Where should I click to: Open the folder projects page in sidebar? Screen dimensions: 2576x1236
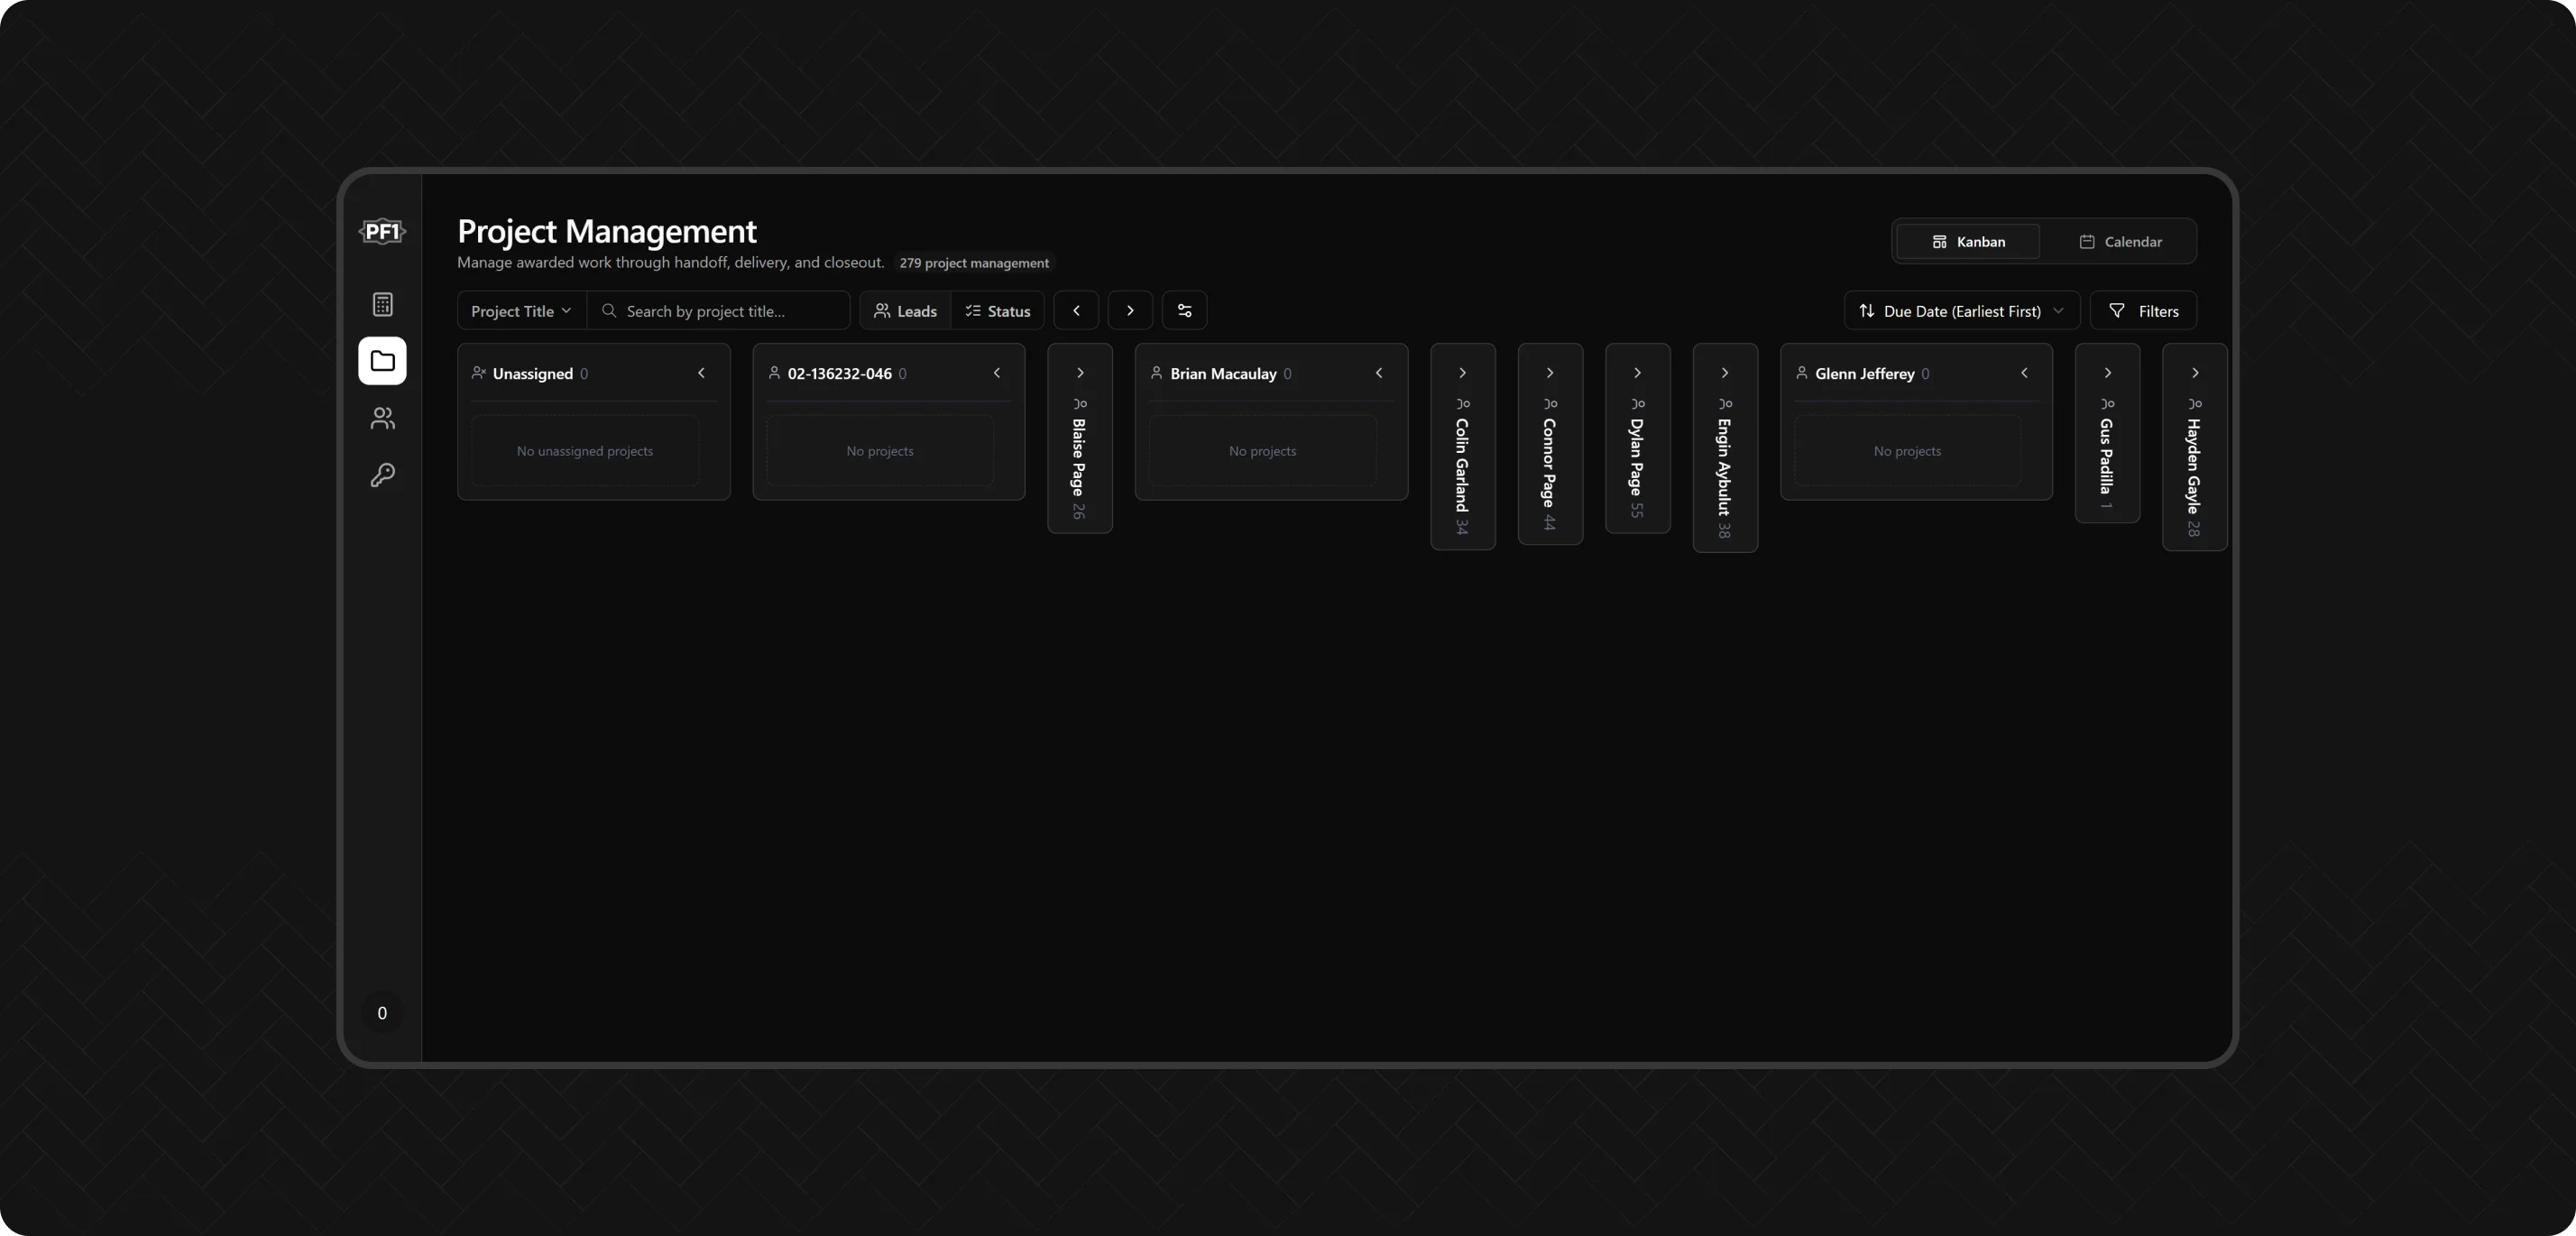[382, 361]
